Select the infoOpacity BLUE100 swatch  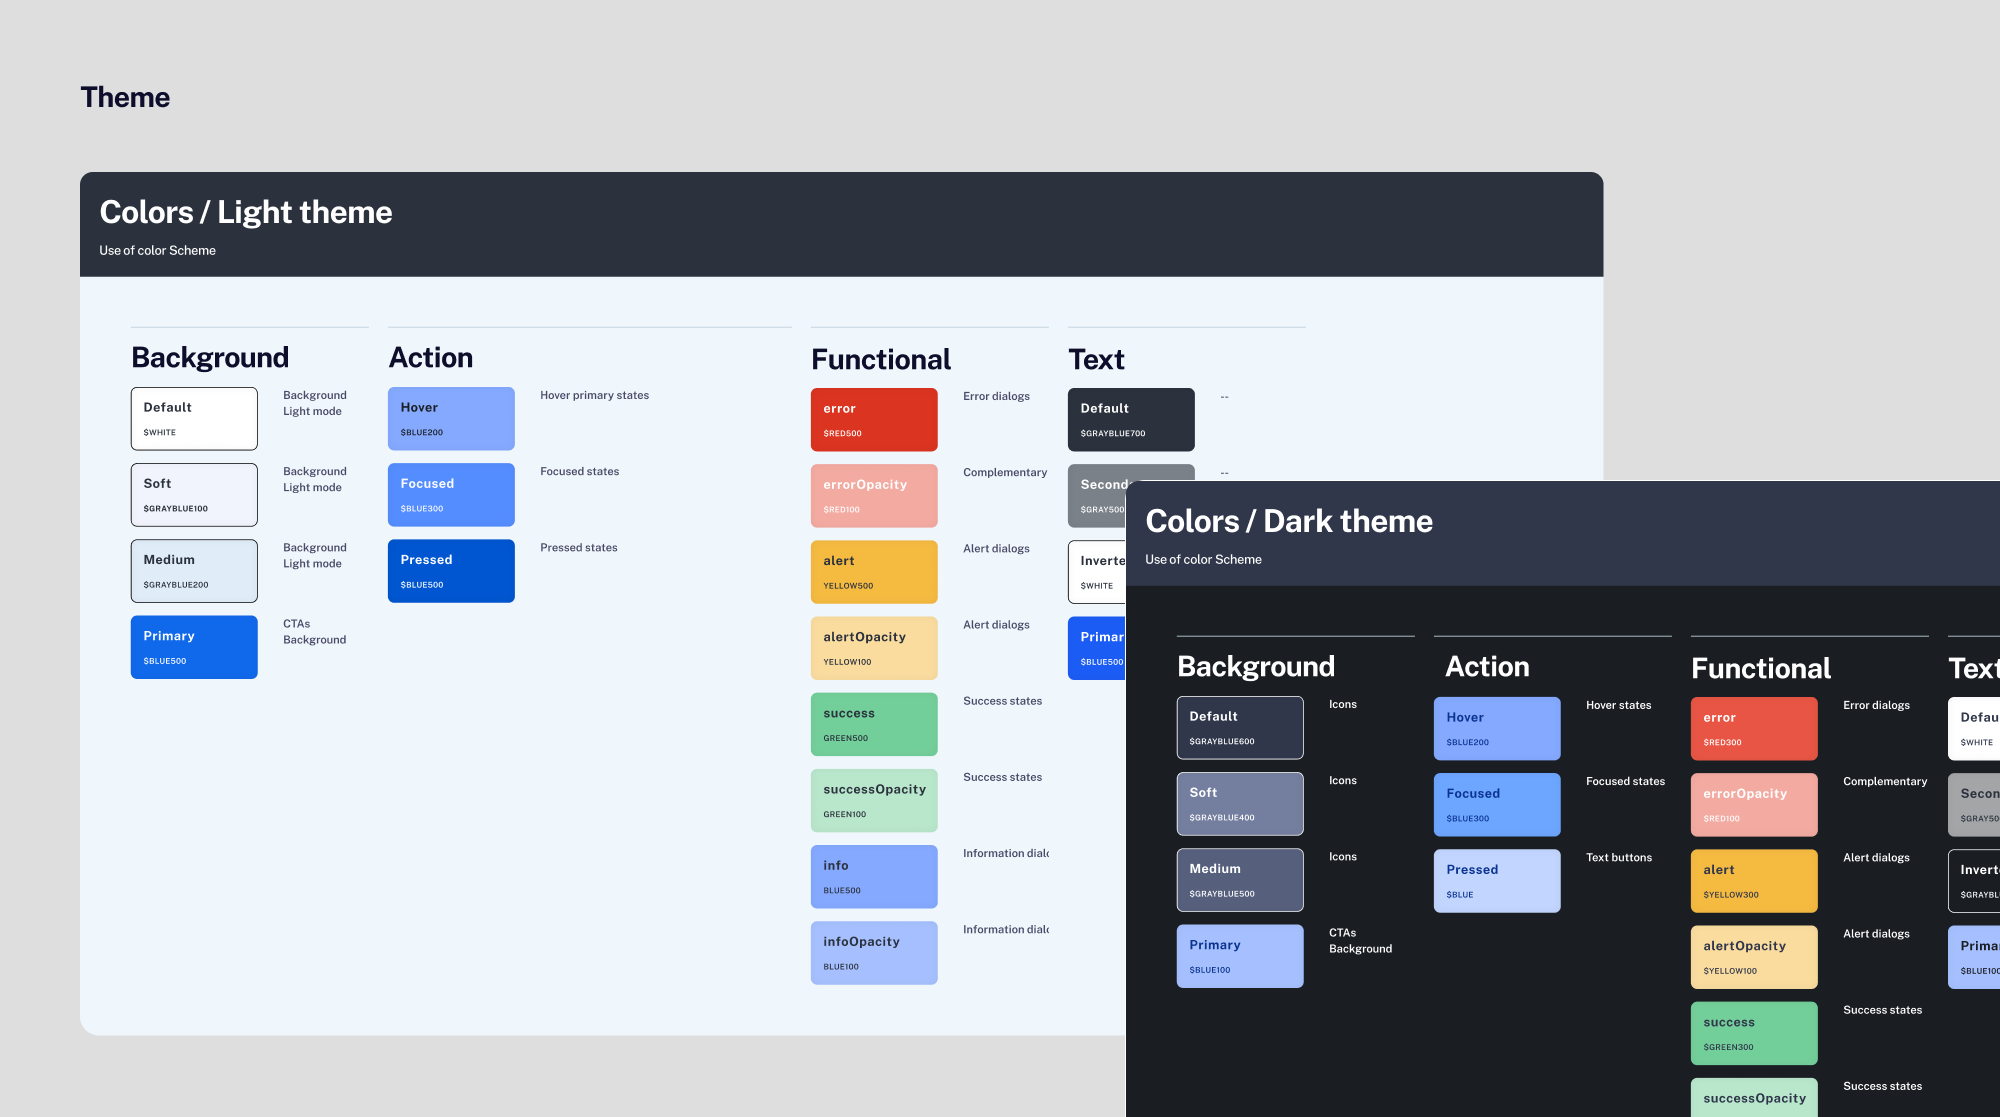click(874, 953)
